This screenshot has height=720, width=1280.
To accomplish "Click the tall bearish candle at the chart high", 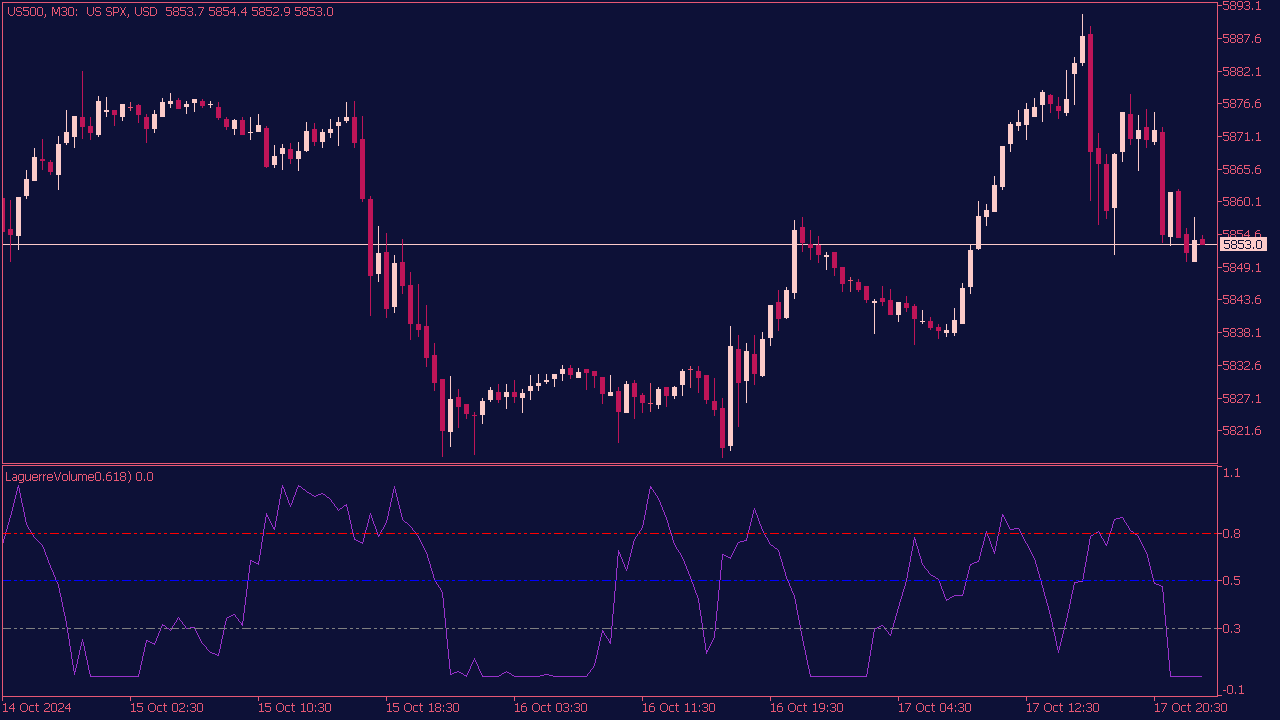I will tap(1090, 92).
